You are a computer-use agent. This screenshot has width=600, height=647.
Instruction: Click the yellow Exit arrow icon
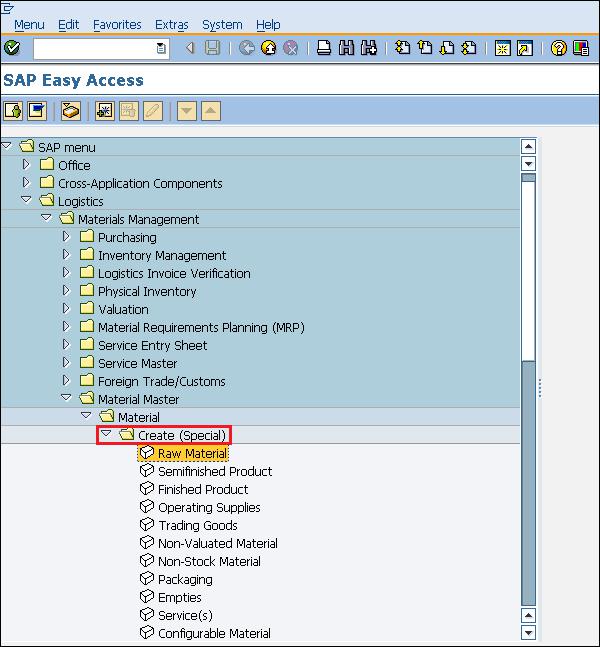coord(269,48)
